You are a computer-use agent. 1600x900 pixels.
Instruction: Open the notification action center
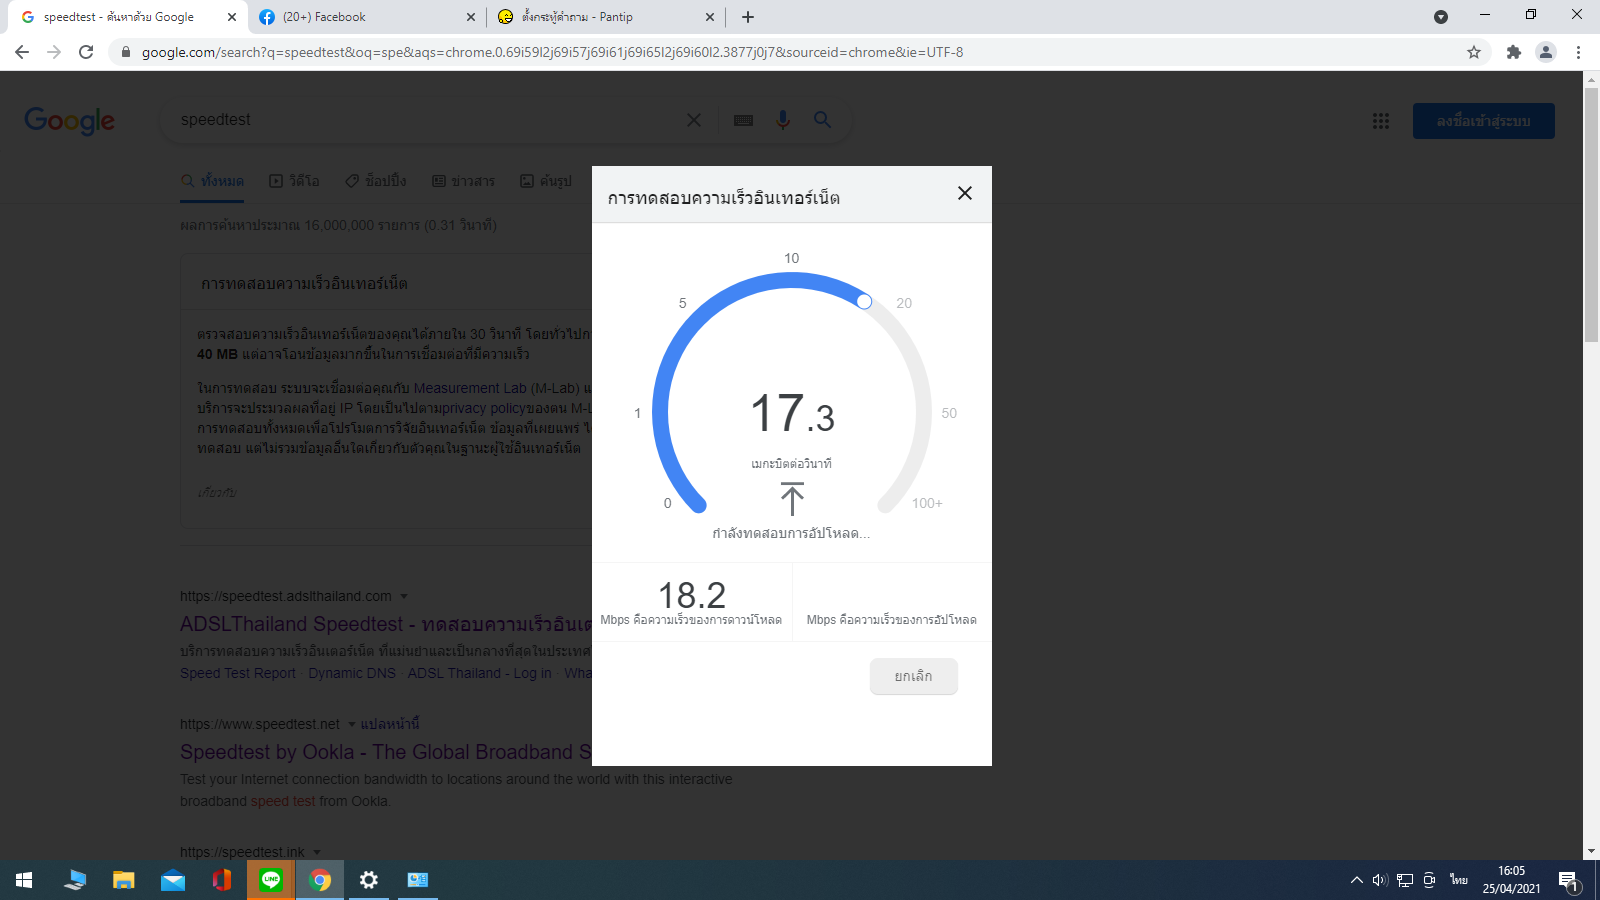point(1568,880)
